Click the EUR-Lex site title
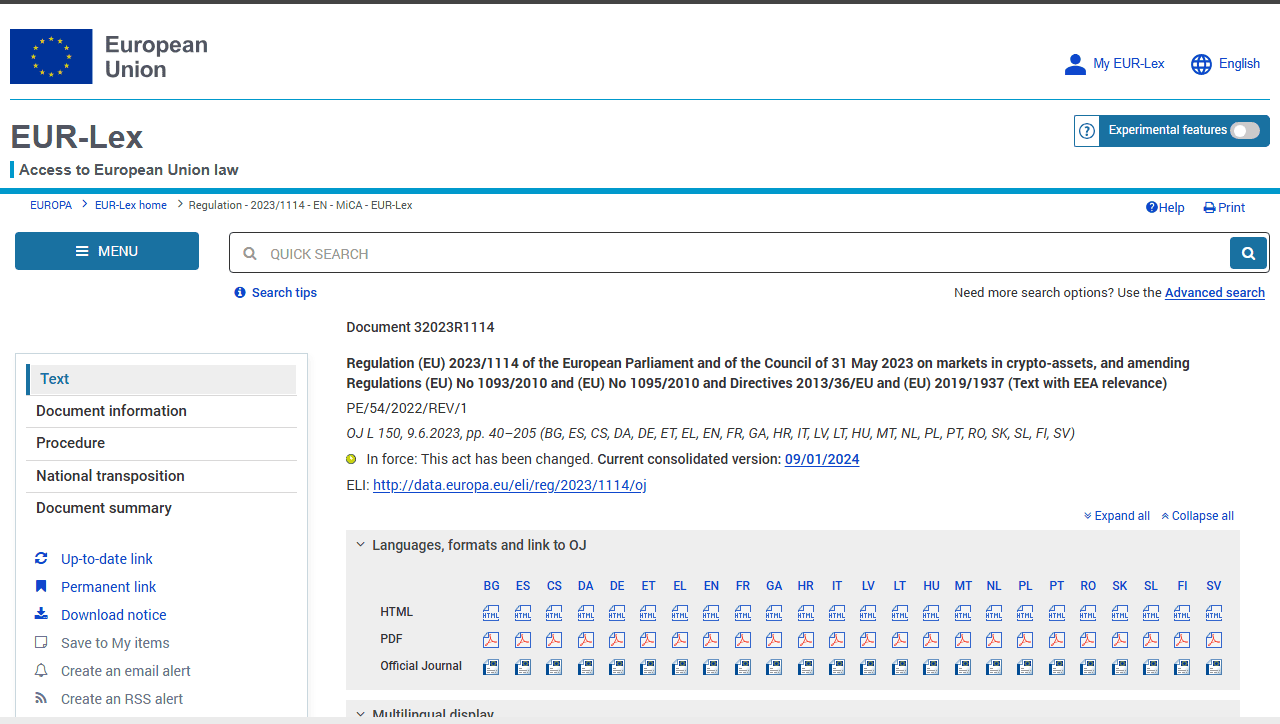 [77, 137]
